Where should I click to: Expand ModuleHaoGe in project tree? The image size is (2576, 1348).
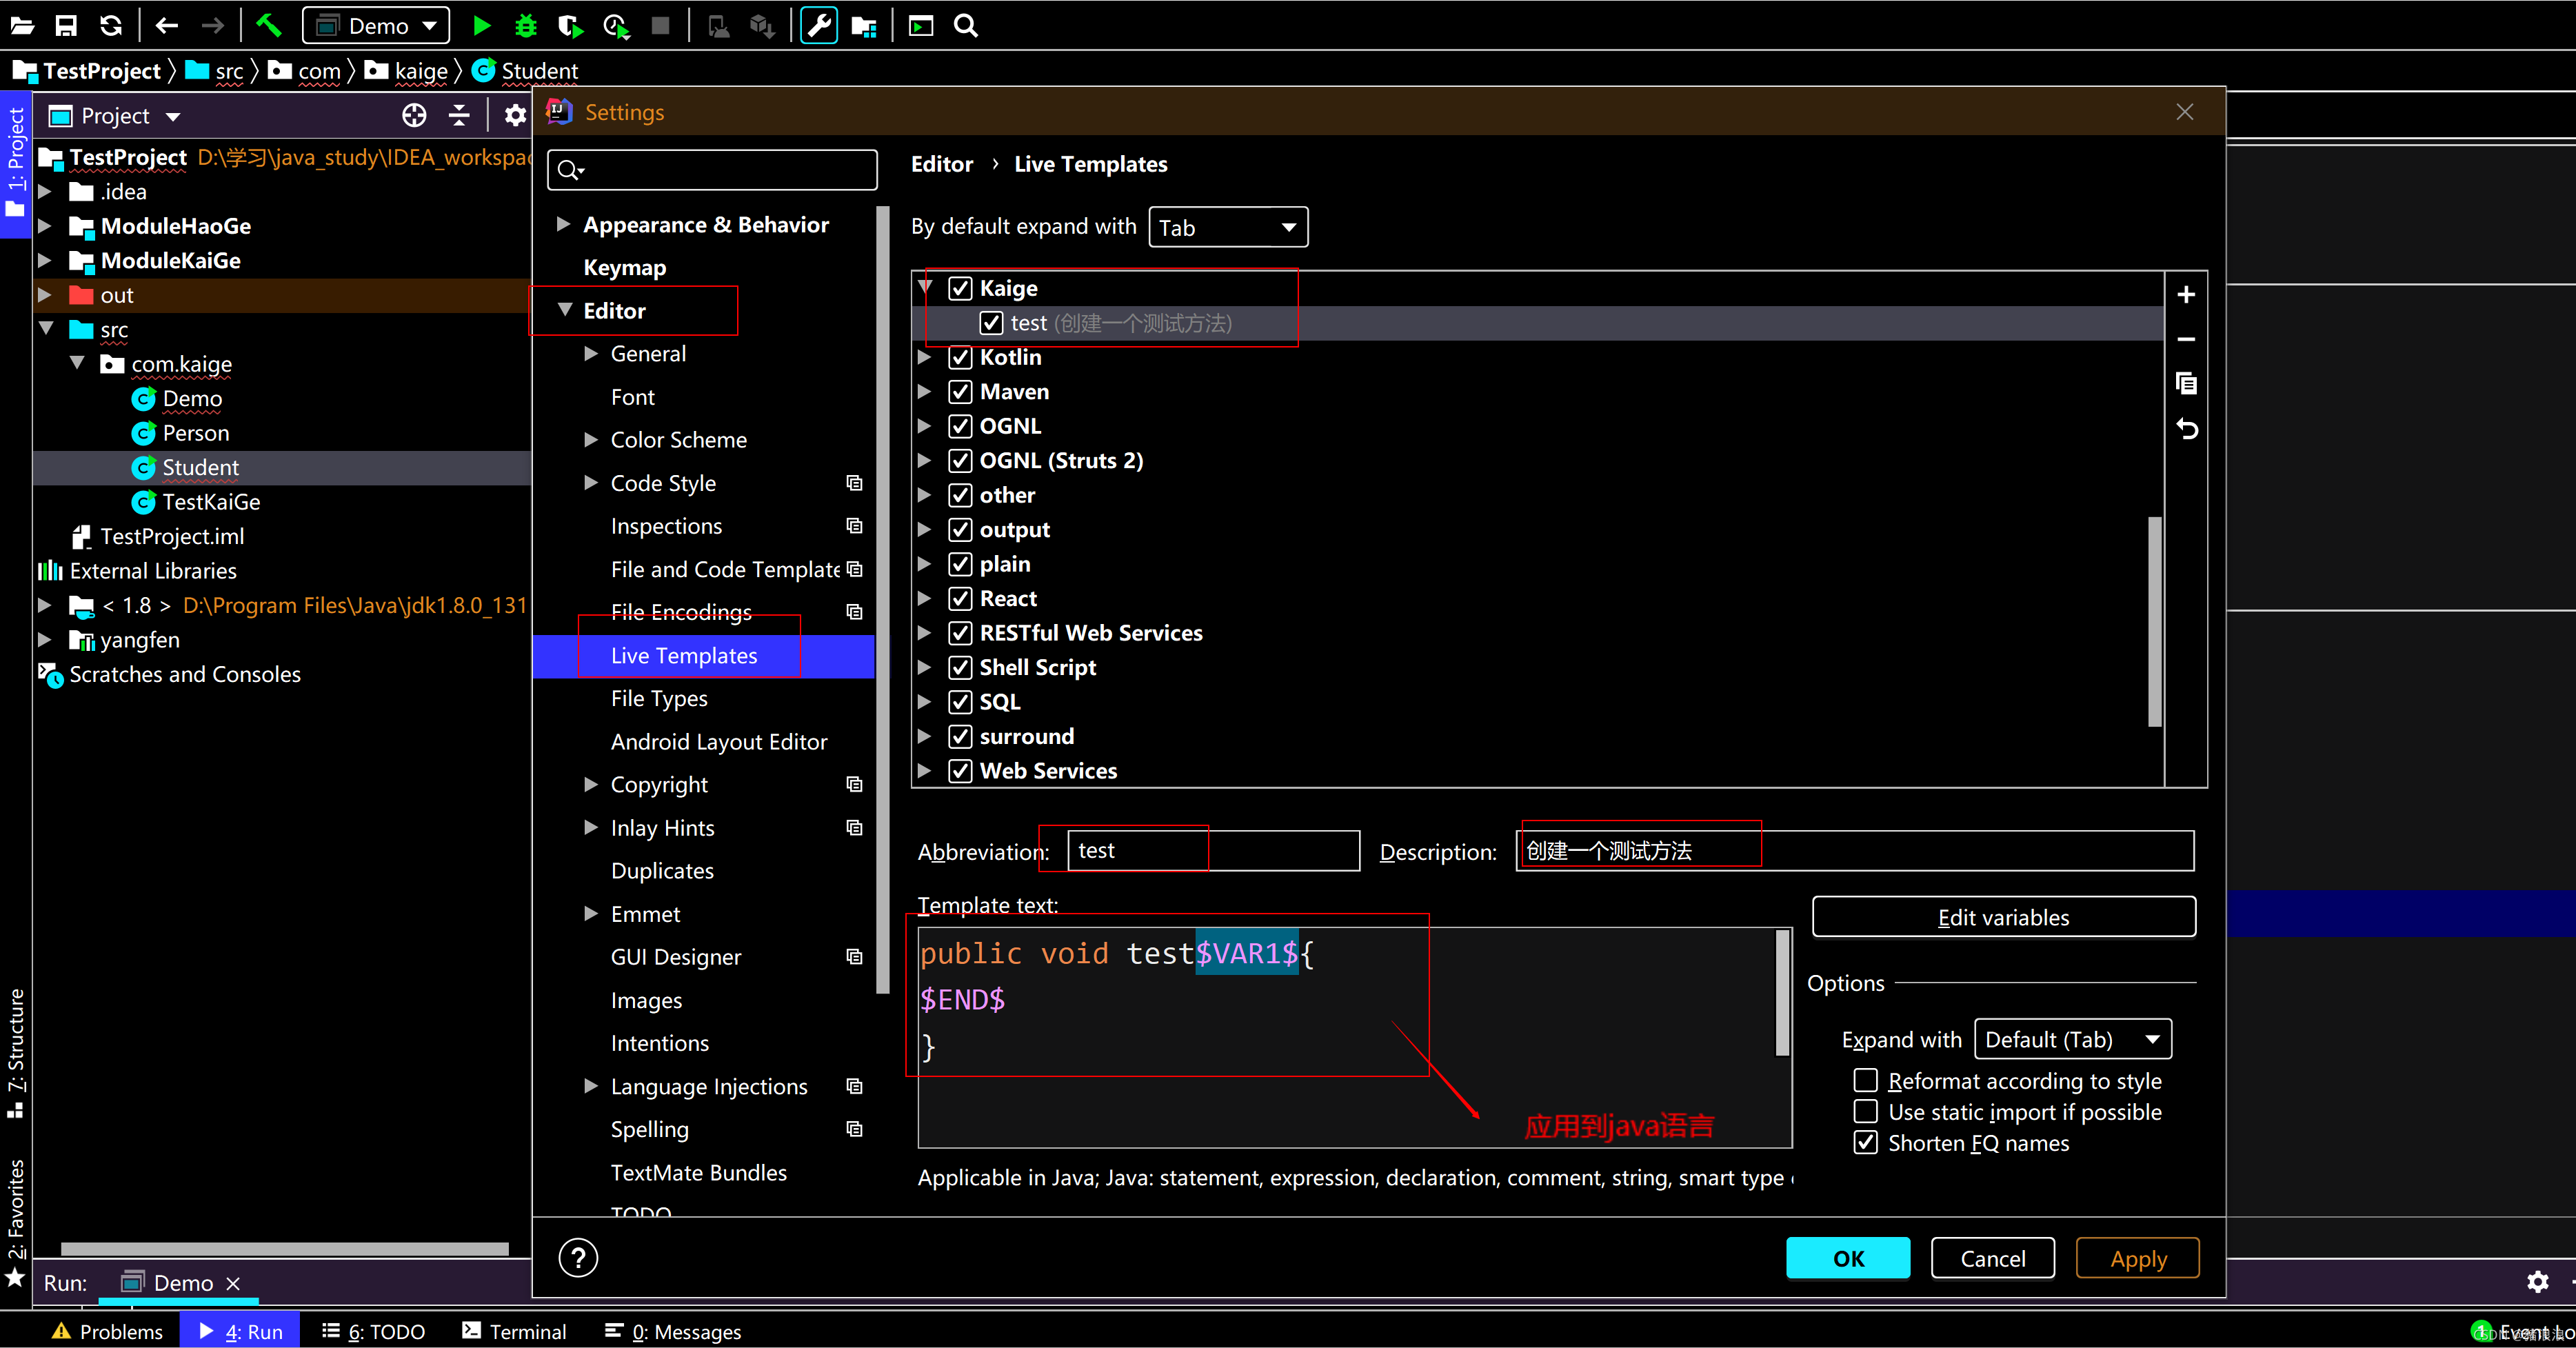pos(45,226)
